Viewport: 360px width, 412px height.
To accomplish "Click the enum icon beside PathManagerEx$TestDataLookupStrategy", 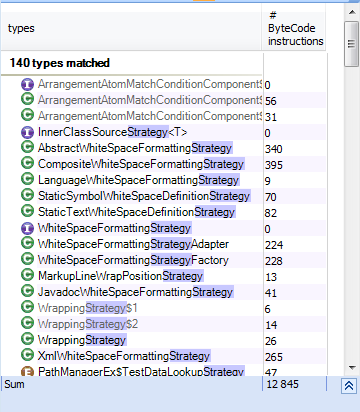I will tap(27, 371).
